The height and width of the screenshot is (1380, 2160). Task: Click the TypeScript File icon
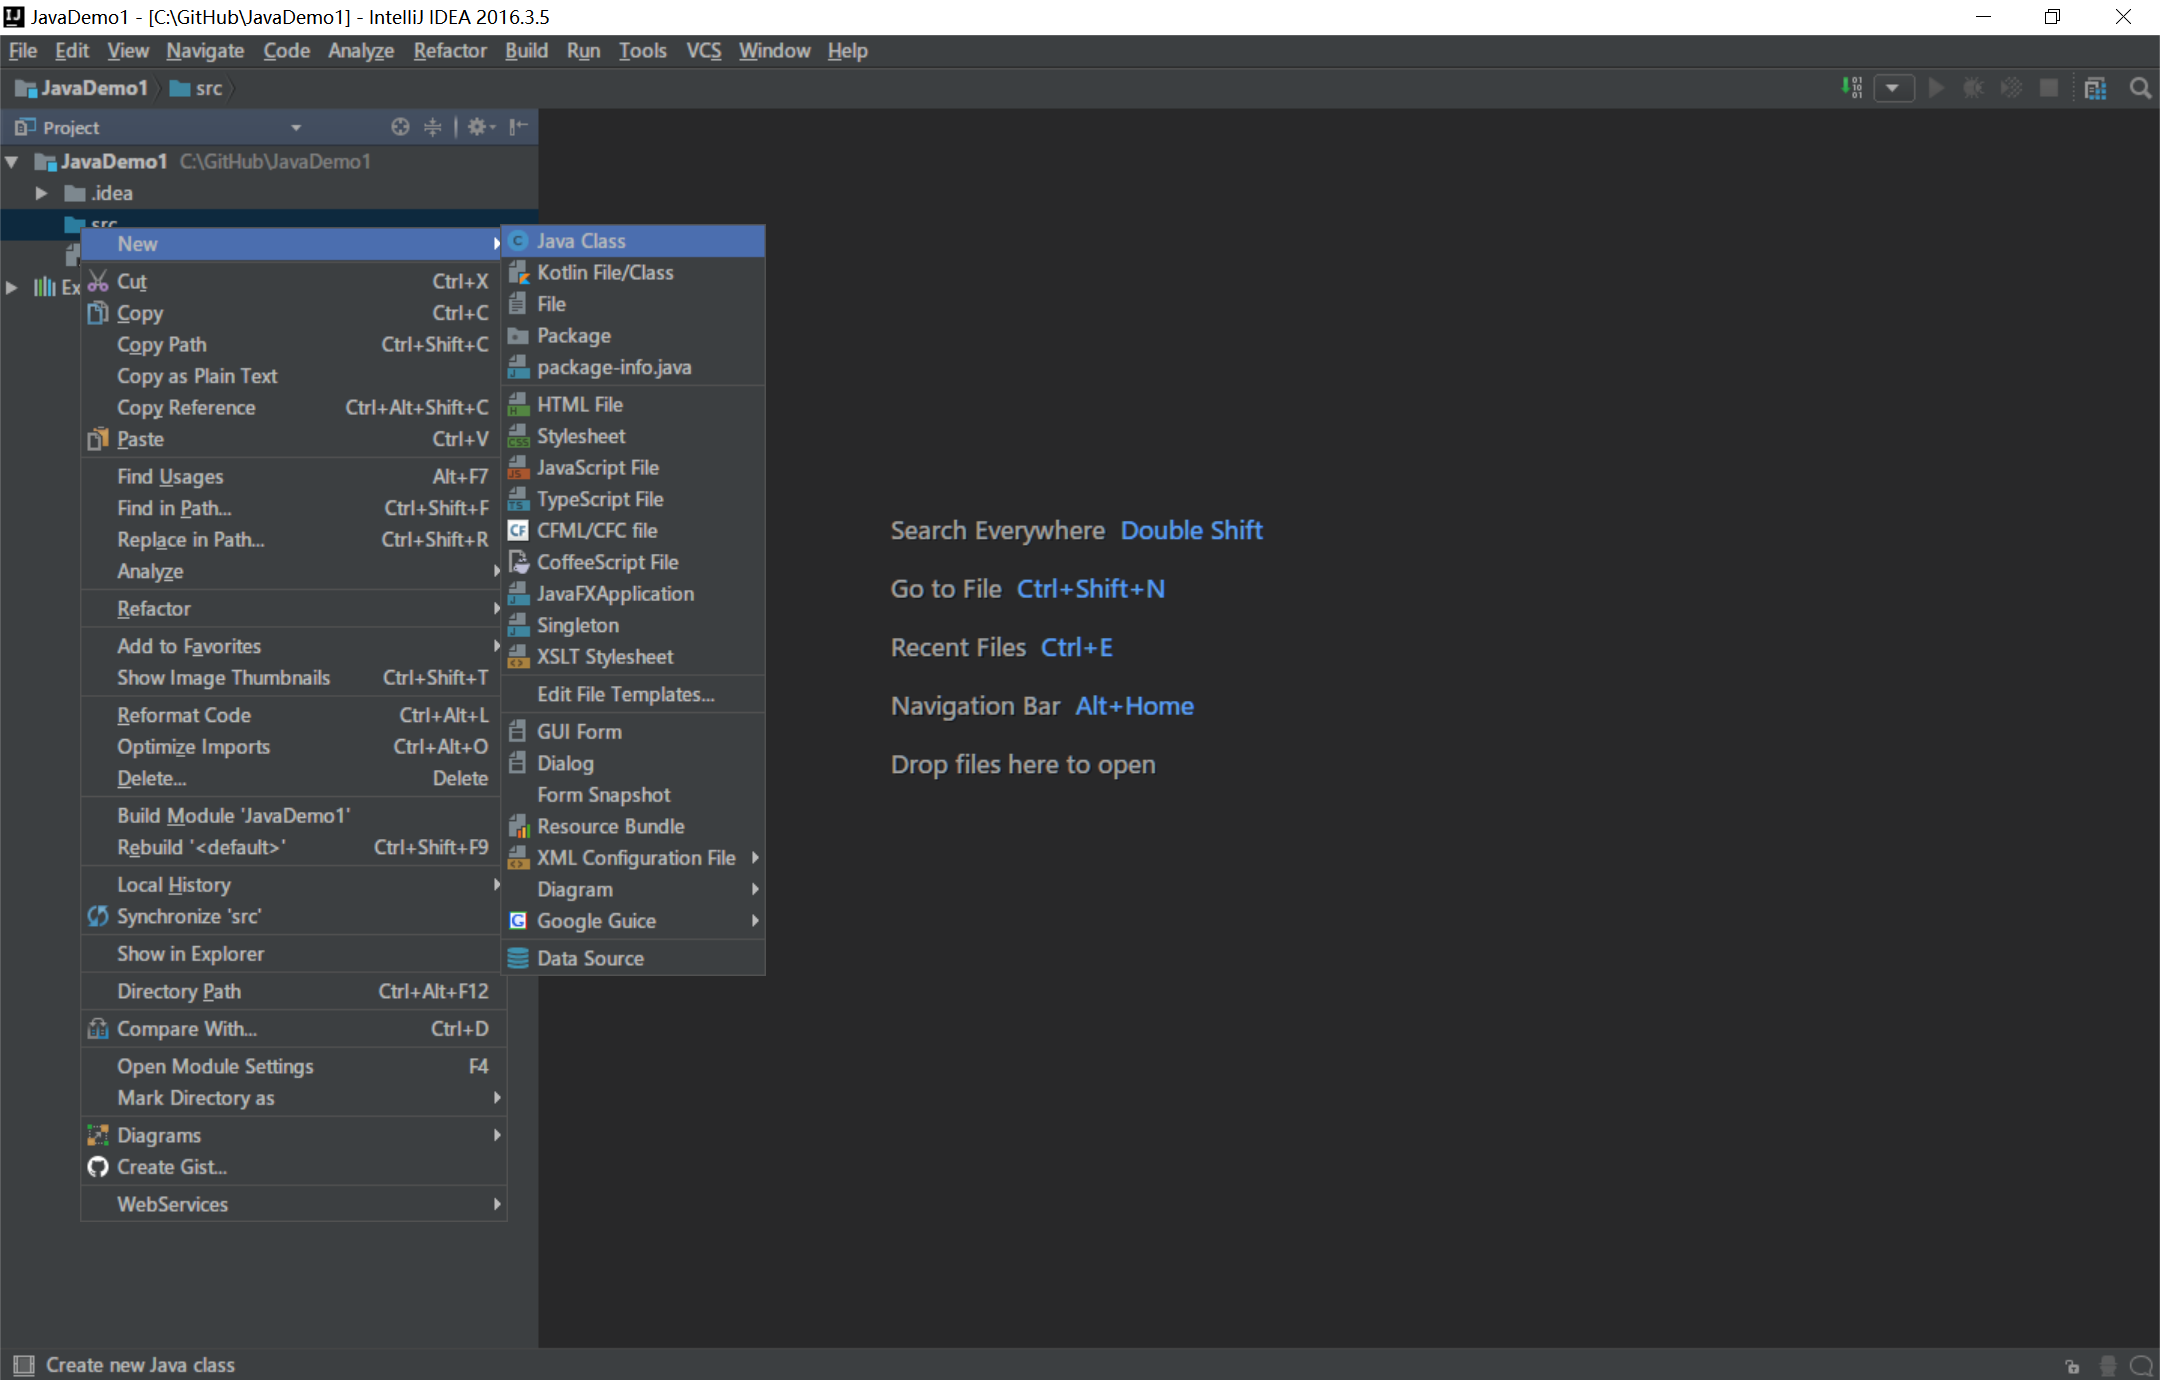(x=518, y=499)
